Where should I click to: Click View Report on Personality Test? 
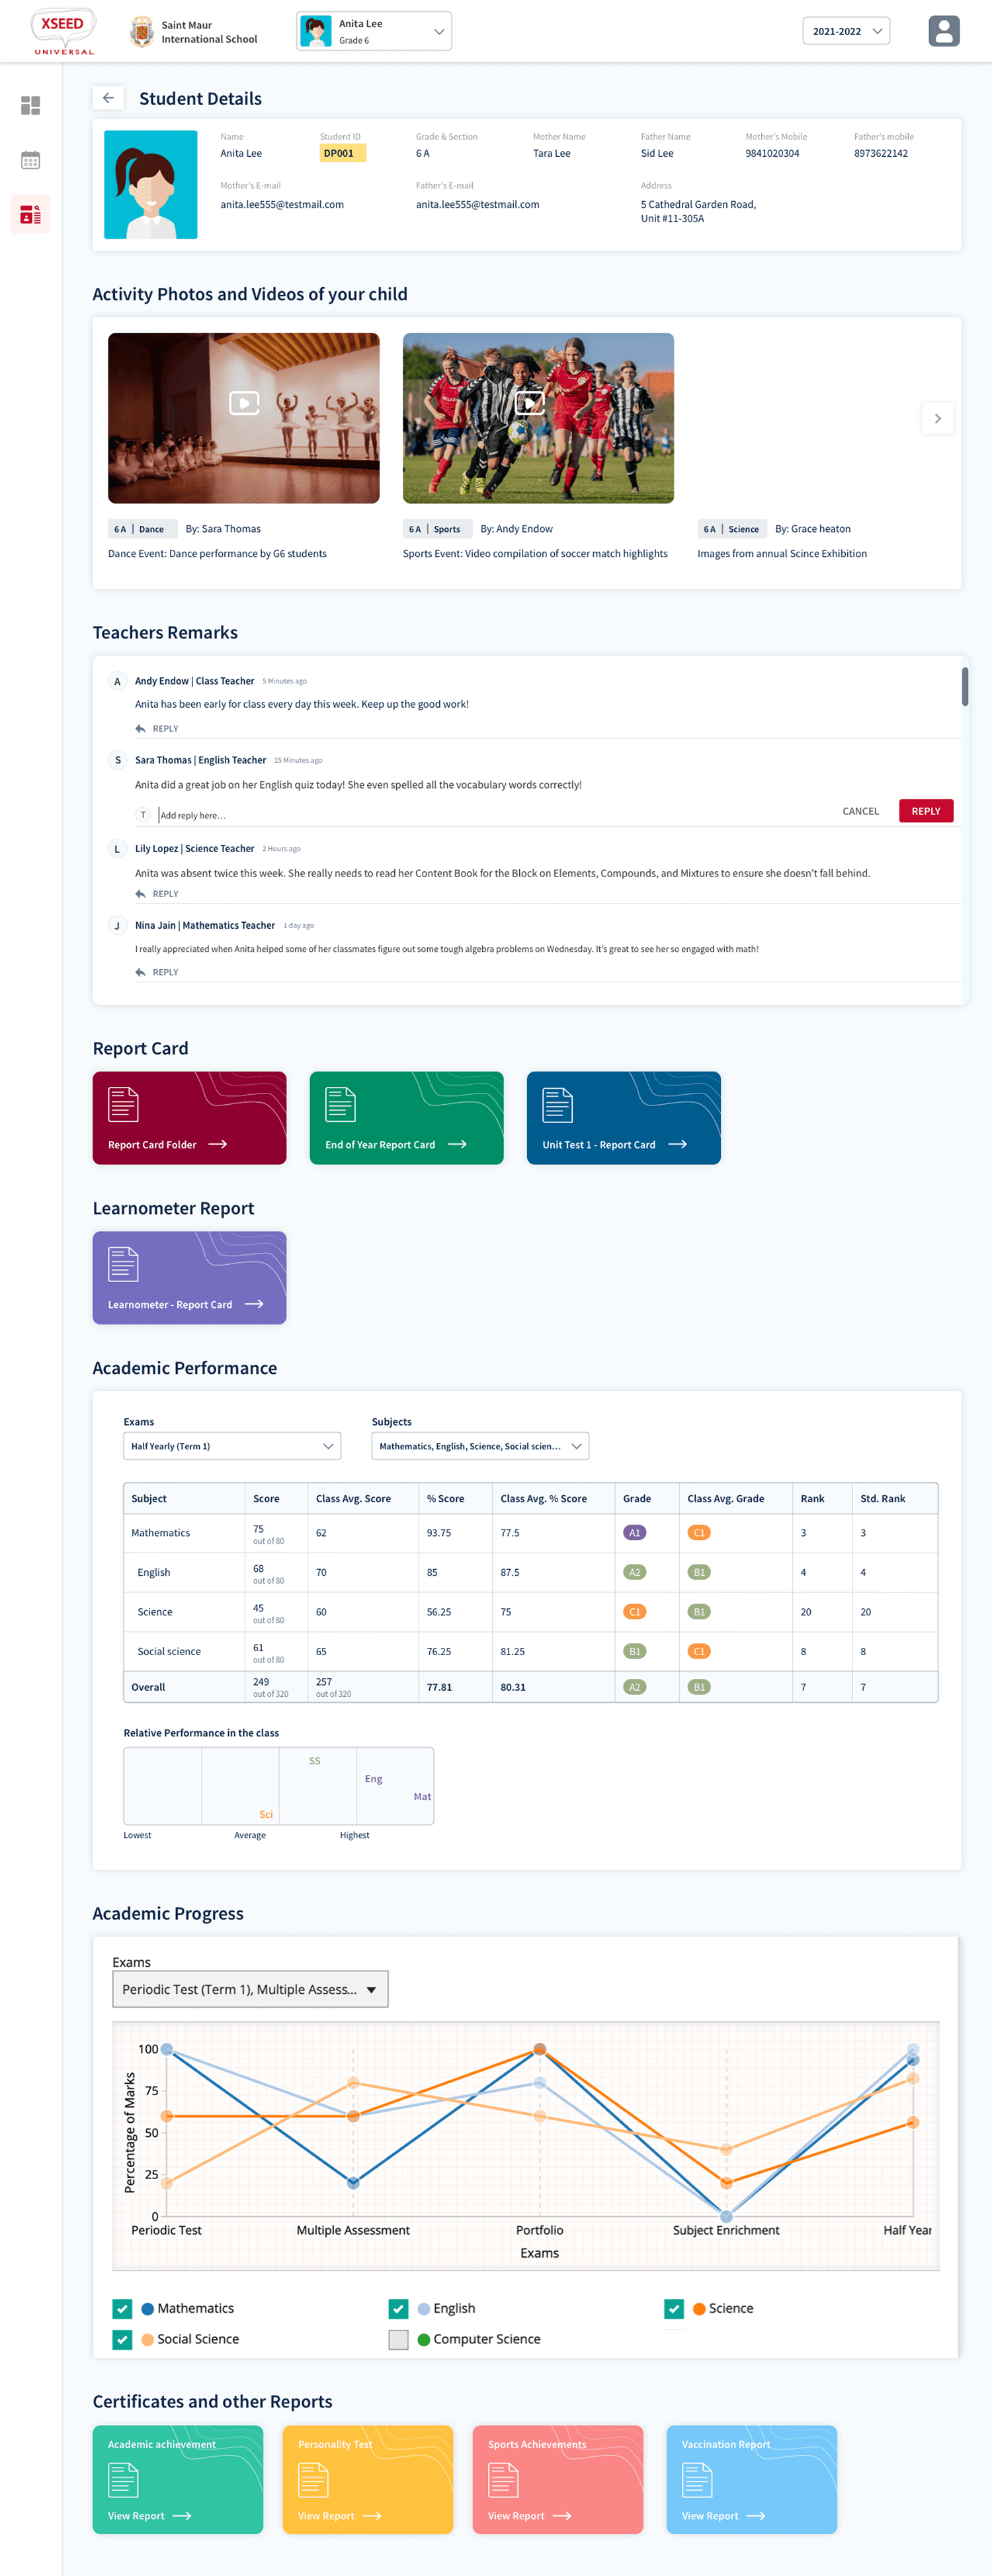(x=339, y=2516)
